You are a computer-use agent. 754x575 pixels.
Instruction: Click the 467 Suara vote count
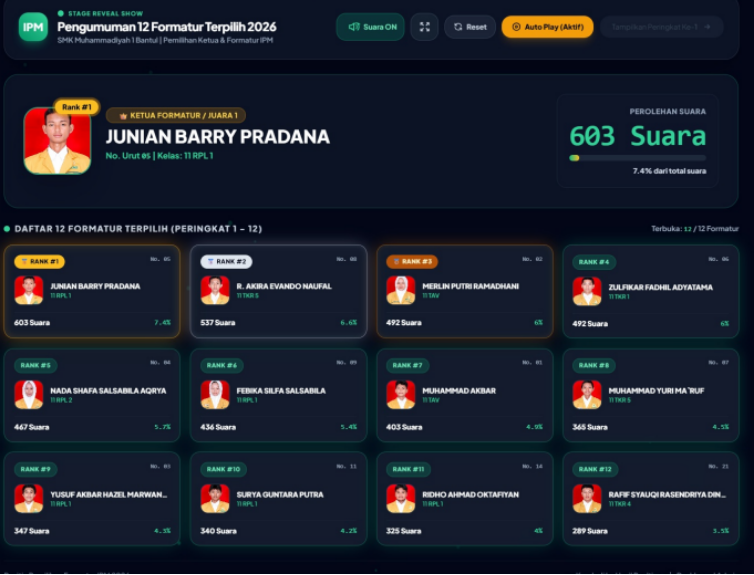(x=32, y=427)
